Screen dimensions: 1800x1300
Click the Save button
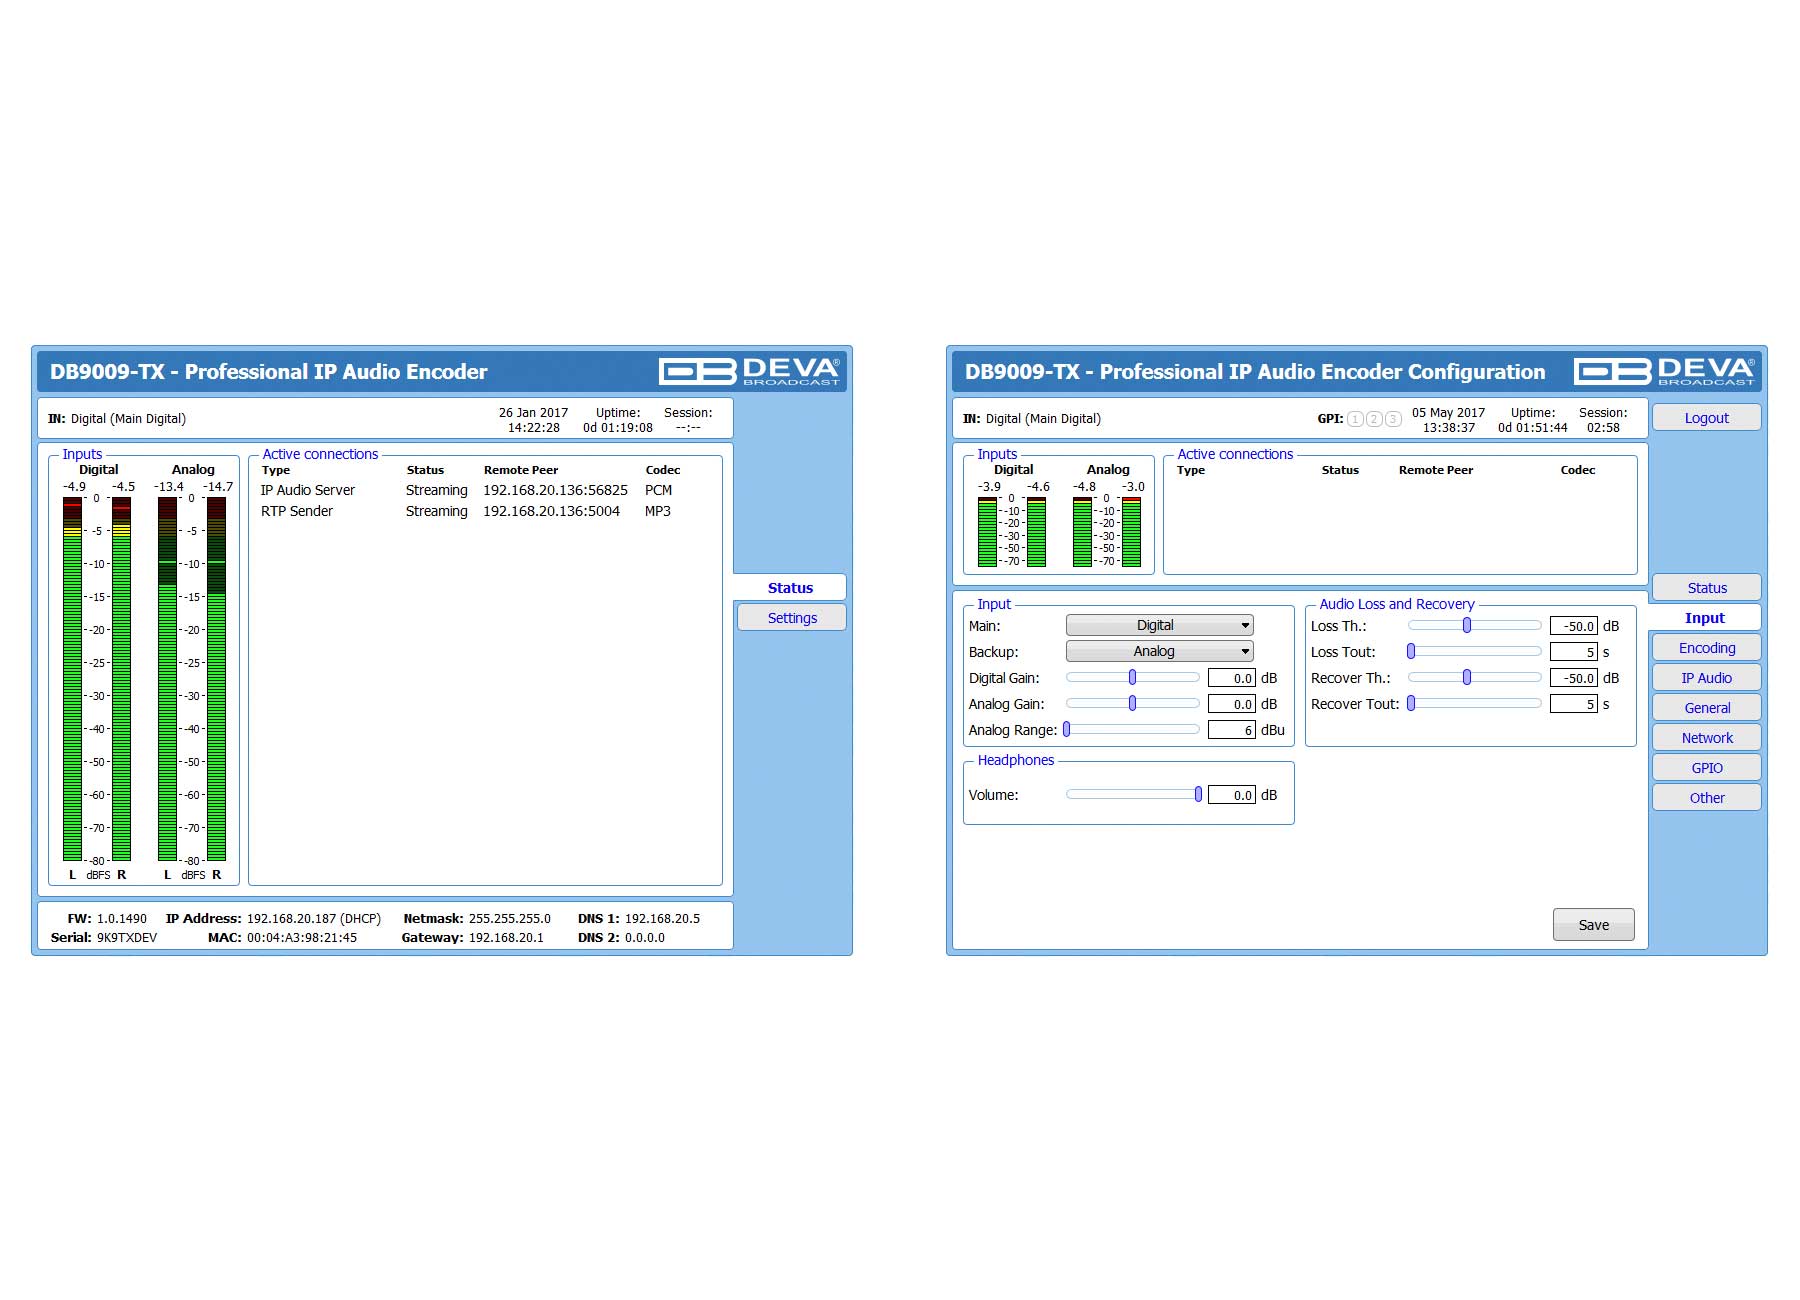tap(1594, 925)
